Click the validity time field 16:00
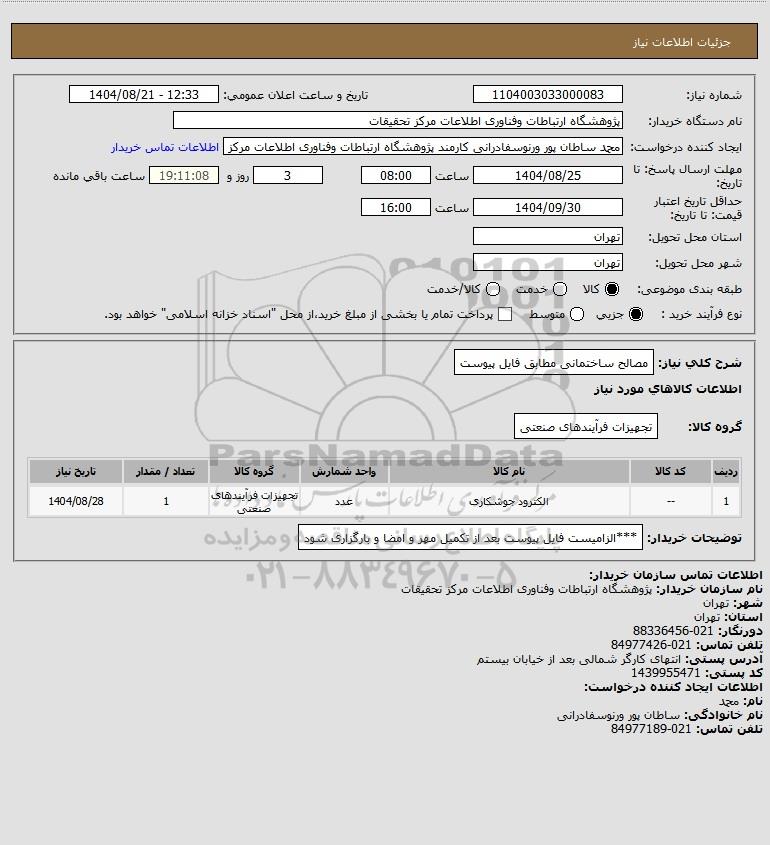This screenshot has width=770, height=845. click(x=396, y=207)
